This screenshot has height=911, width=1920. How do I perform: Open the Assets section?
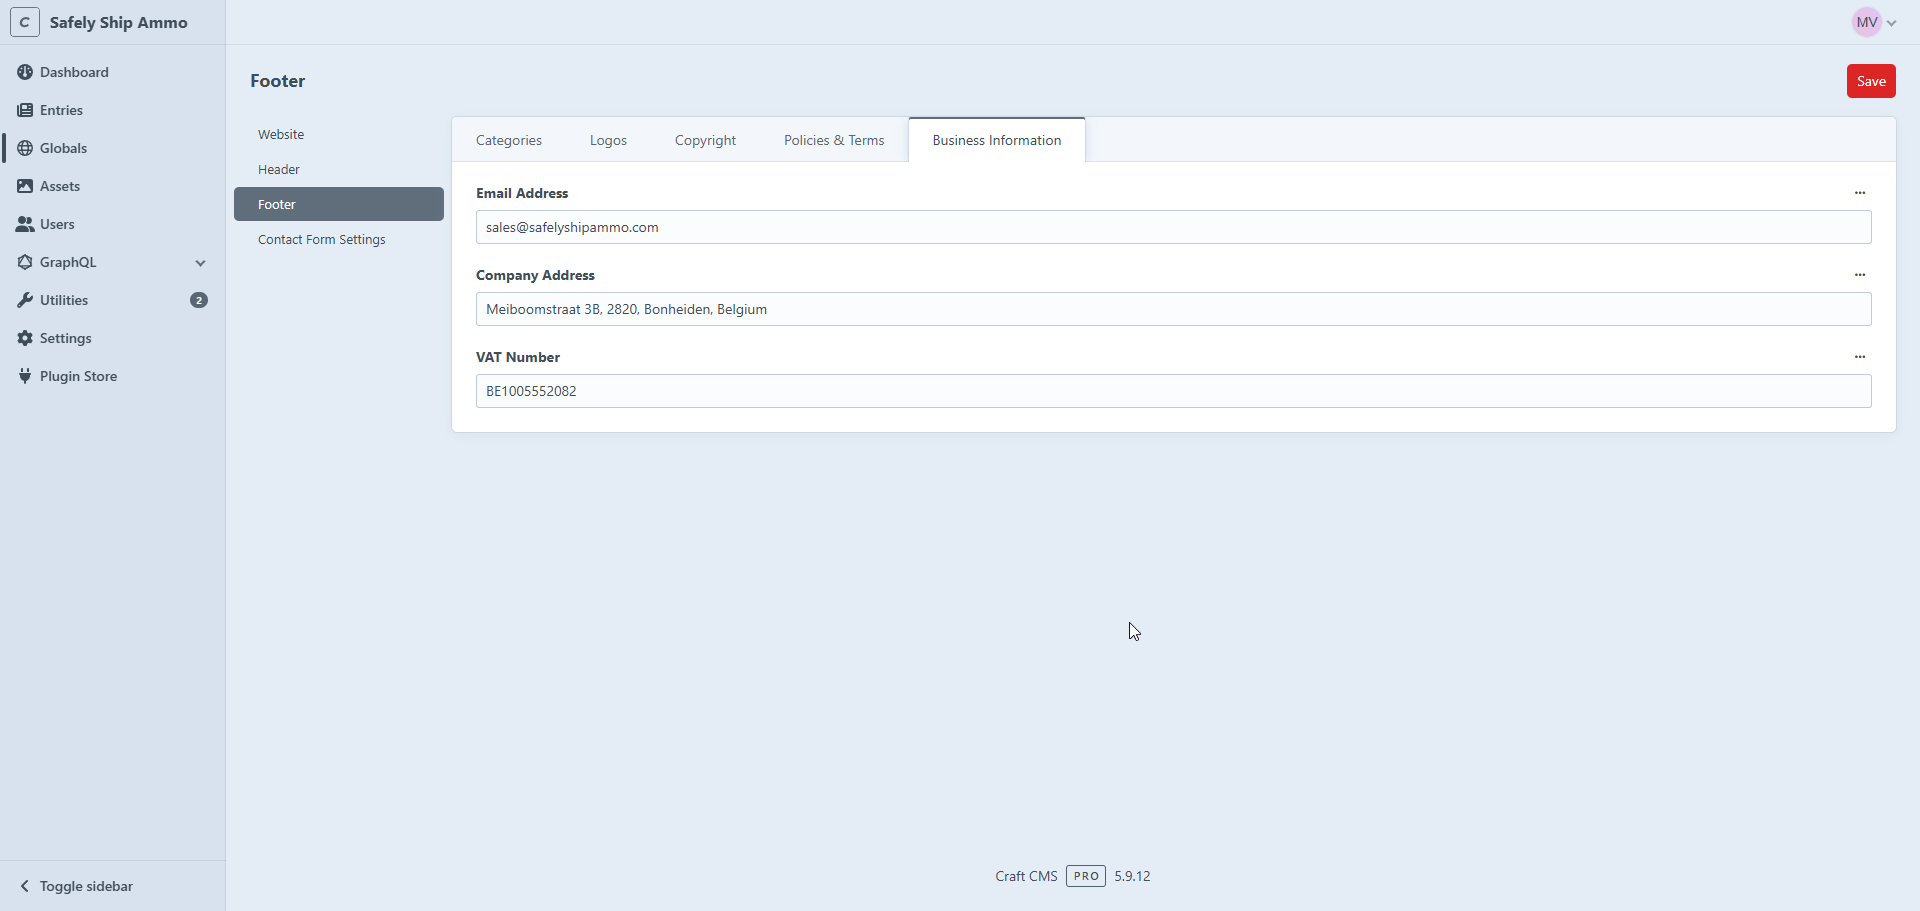[60, 186]
